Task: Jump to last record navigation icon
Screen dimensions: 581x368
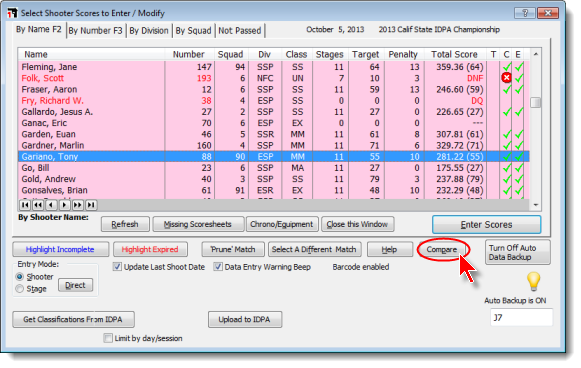Action: [91, 205]
